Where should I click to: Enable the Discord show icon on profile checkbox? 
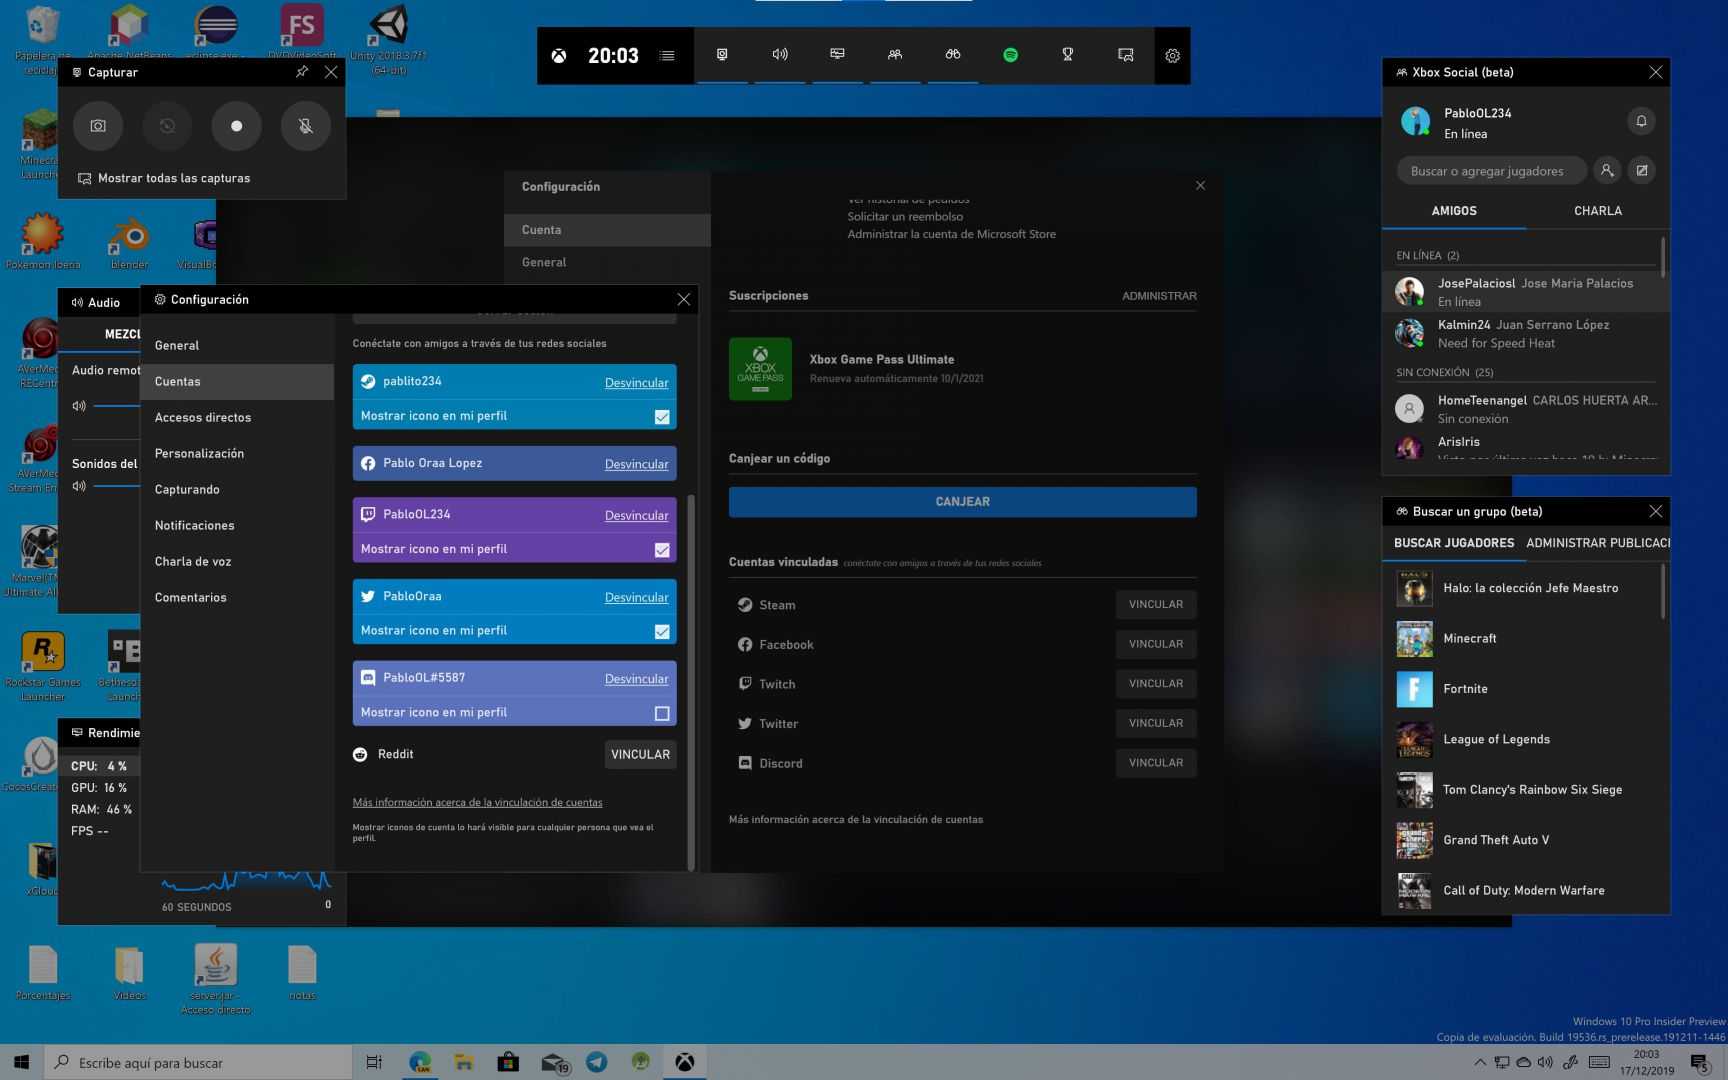pyautogui.click(x=662, y=713)
